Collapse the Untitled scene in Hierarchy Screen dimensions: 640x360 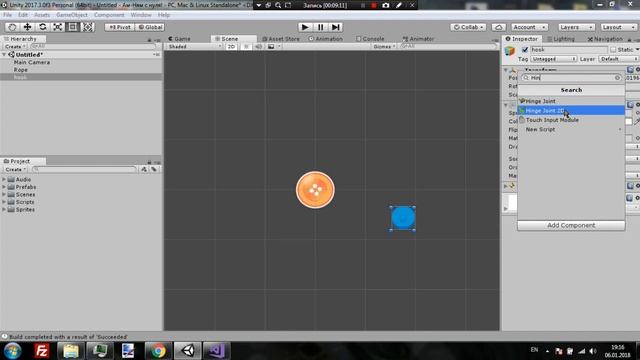(4, 55)
